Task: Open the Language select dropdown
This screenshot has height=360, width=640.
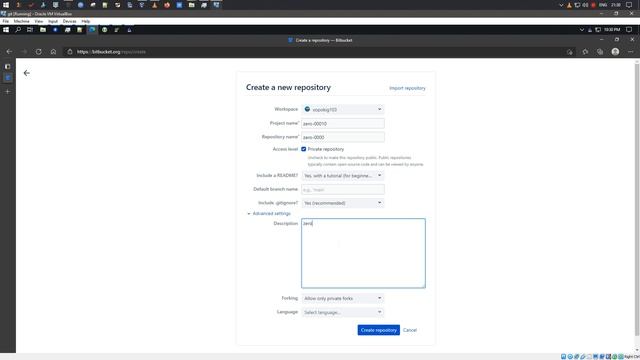Action: pyautogui.click(x=342, y=312)
